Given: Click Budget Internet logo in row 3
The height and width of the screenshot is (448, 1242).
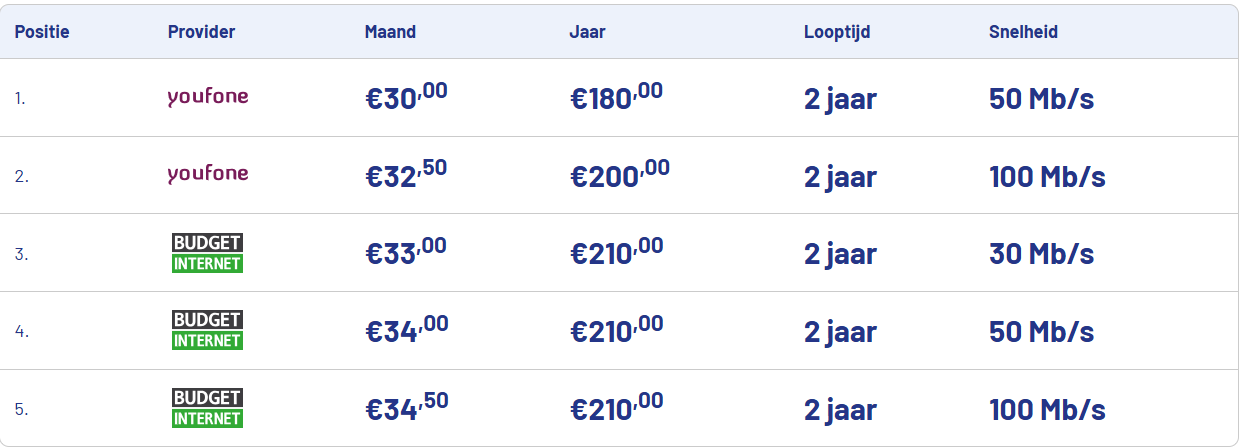Looking at the screenshot, I should (207, 253).
